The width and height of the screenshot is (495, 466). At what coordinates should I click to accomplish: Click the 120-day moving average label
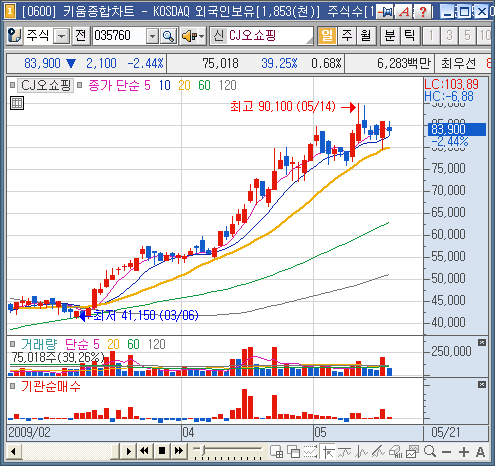coord(228,86)
